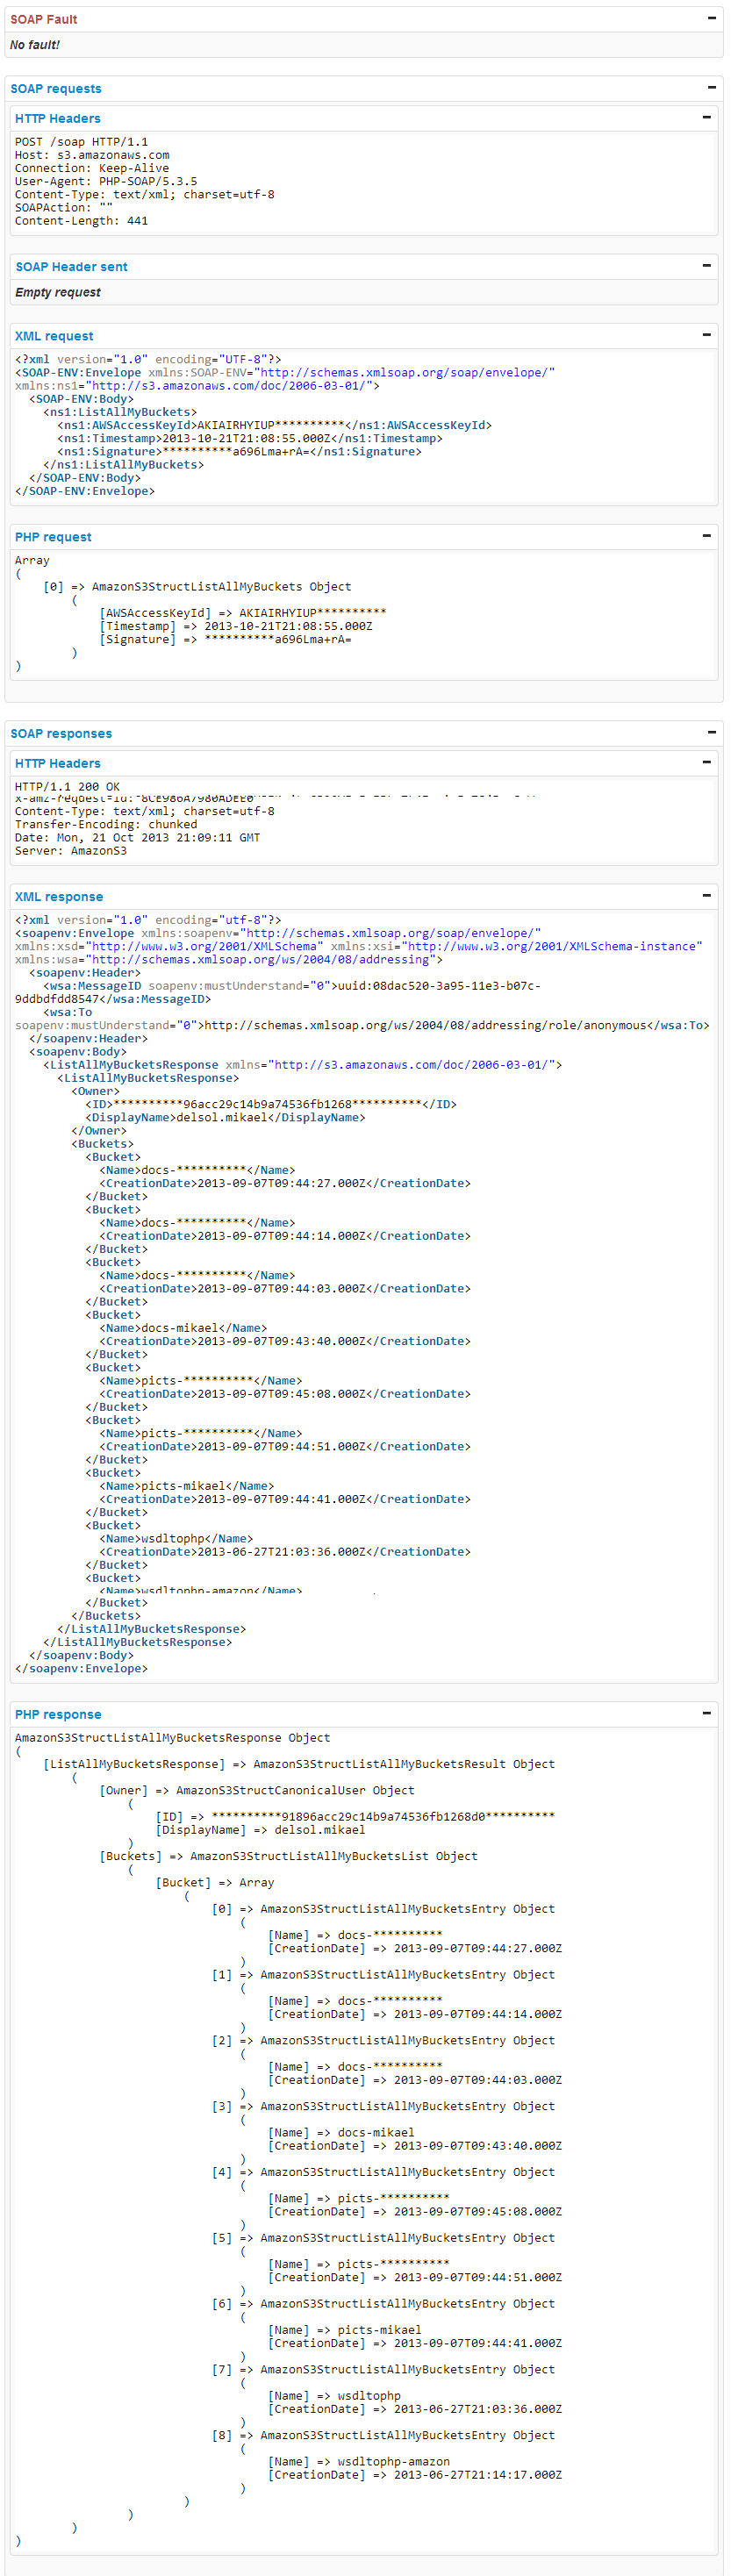
Task: Click the XML response title
Action: point(59,897)
